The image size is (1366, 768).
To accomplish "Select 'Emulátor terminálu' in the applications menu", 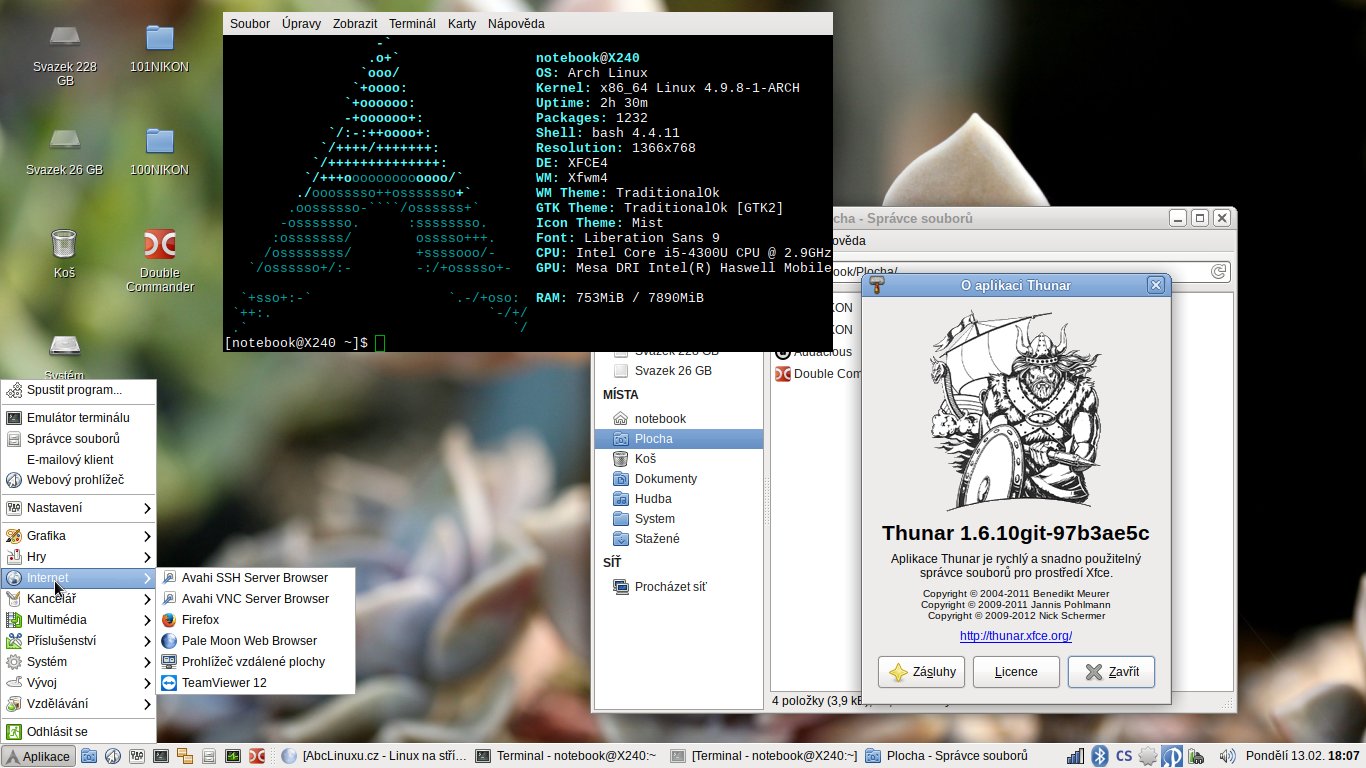I will [x=79, y=417].
